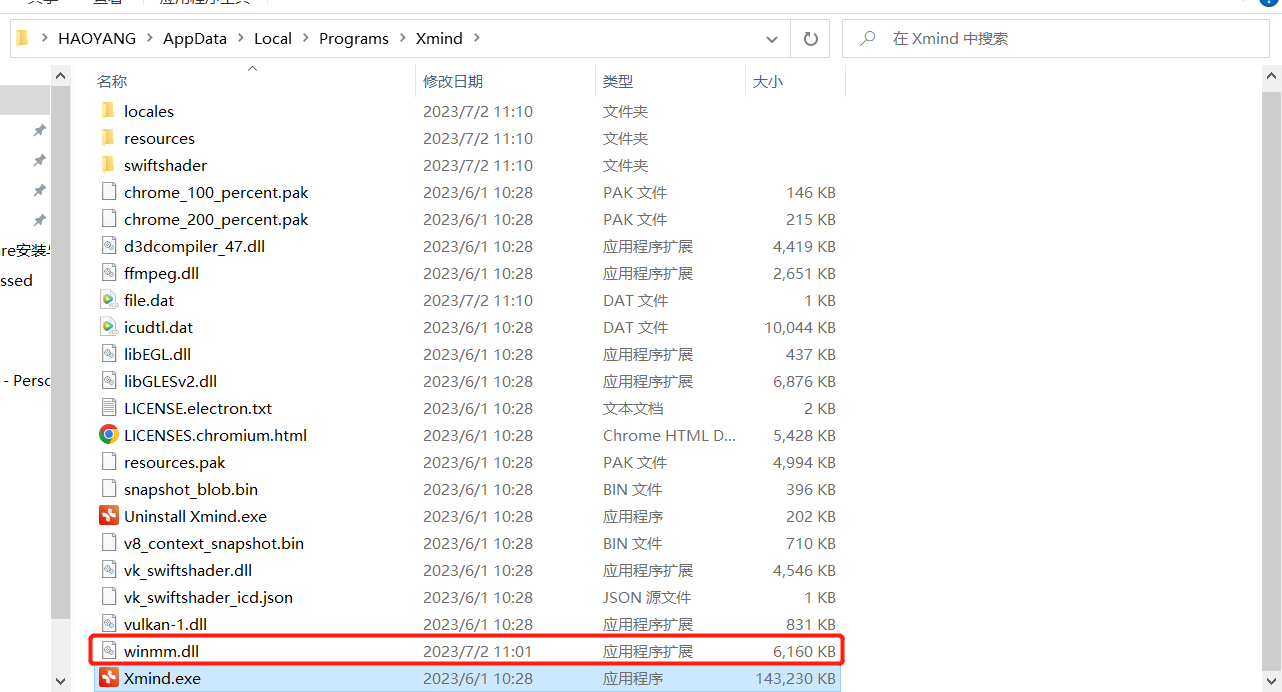Click the resources.pak file icon
1282x692 pixels.
coord(108,462)
